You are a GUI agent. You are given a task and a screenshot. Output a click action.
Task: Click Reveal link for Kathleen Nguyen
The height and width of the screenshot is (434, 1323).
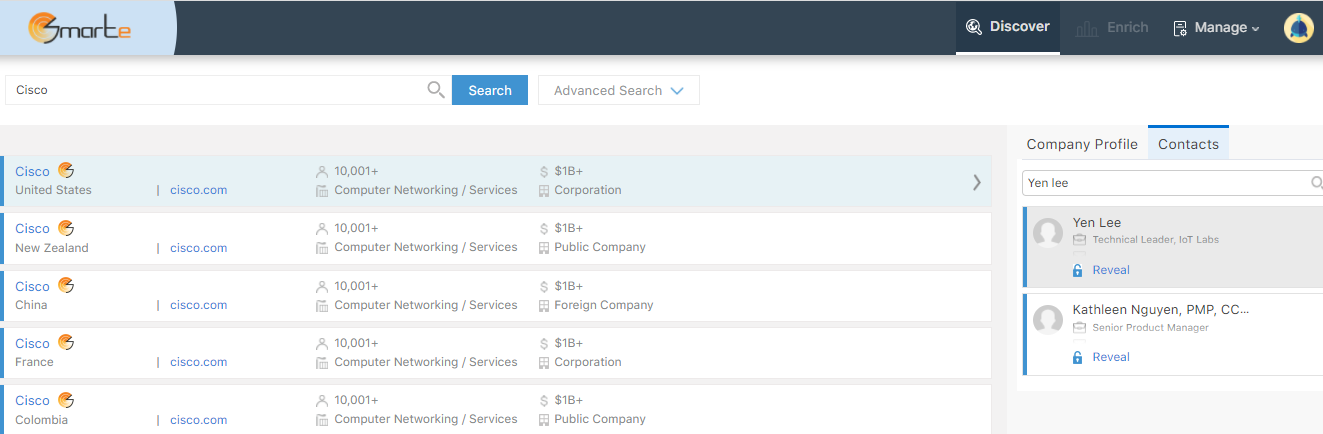1111,357
